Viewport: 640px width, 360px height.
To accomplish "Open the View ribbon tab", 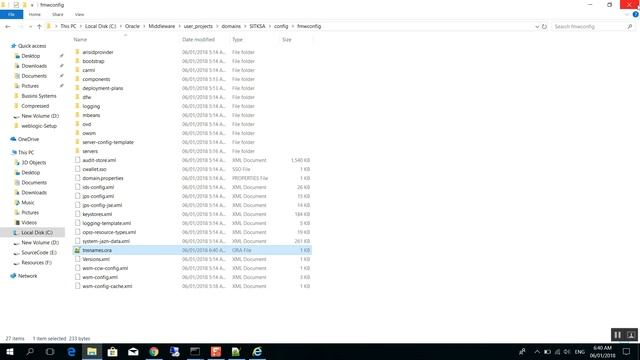I will (79, 14).
